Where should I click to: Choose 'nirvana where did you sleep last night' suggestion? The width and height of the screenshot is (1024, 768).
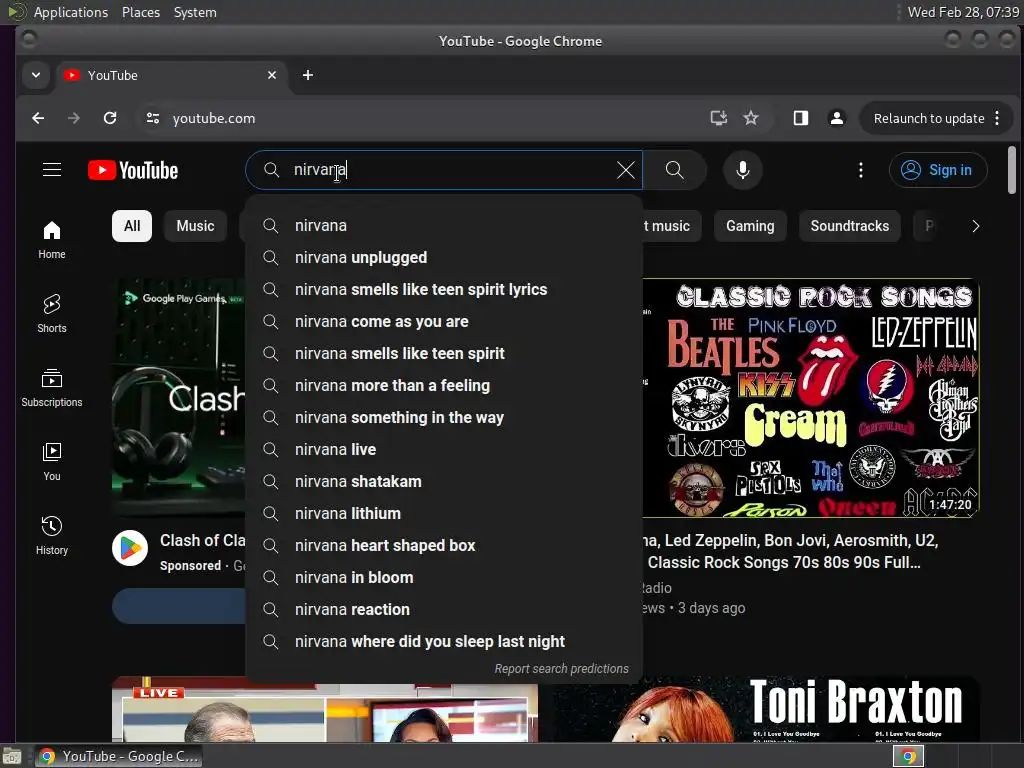coord(444,641)
